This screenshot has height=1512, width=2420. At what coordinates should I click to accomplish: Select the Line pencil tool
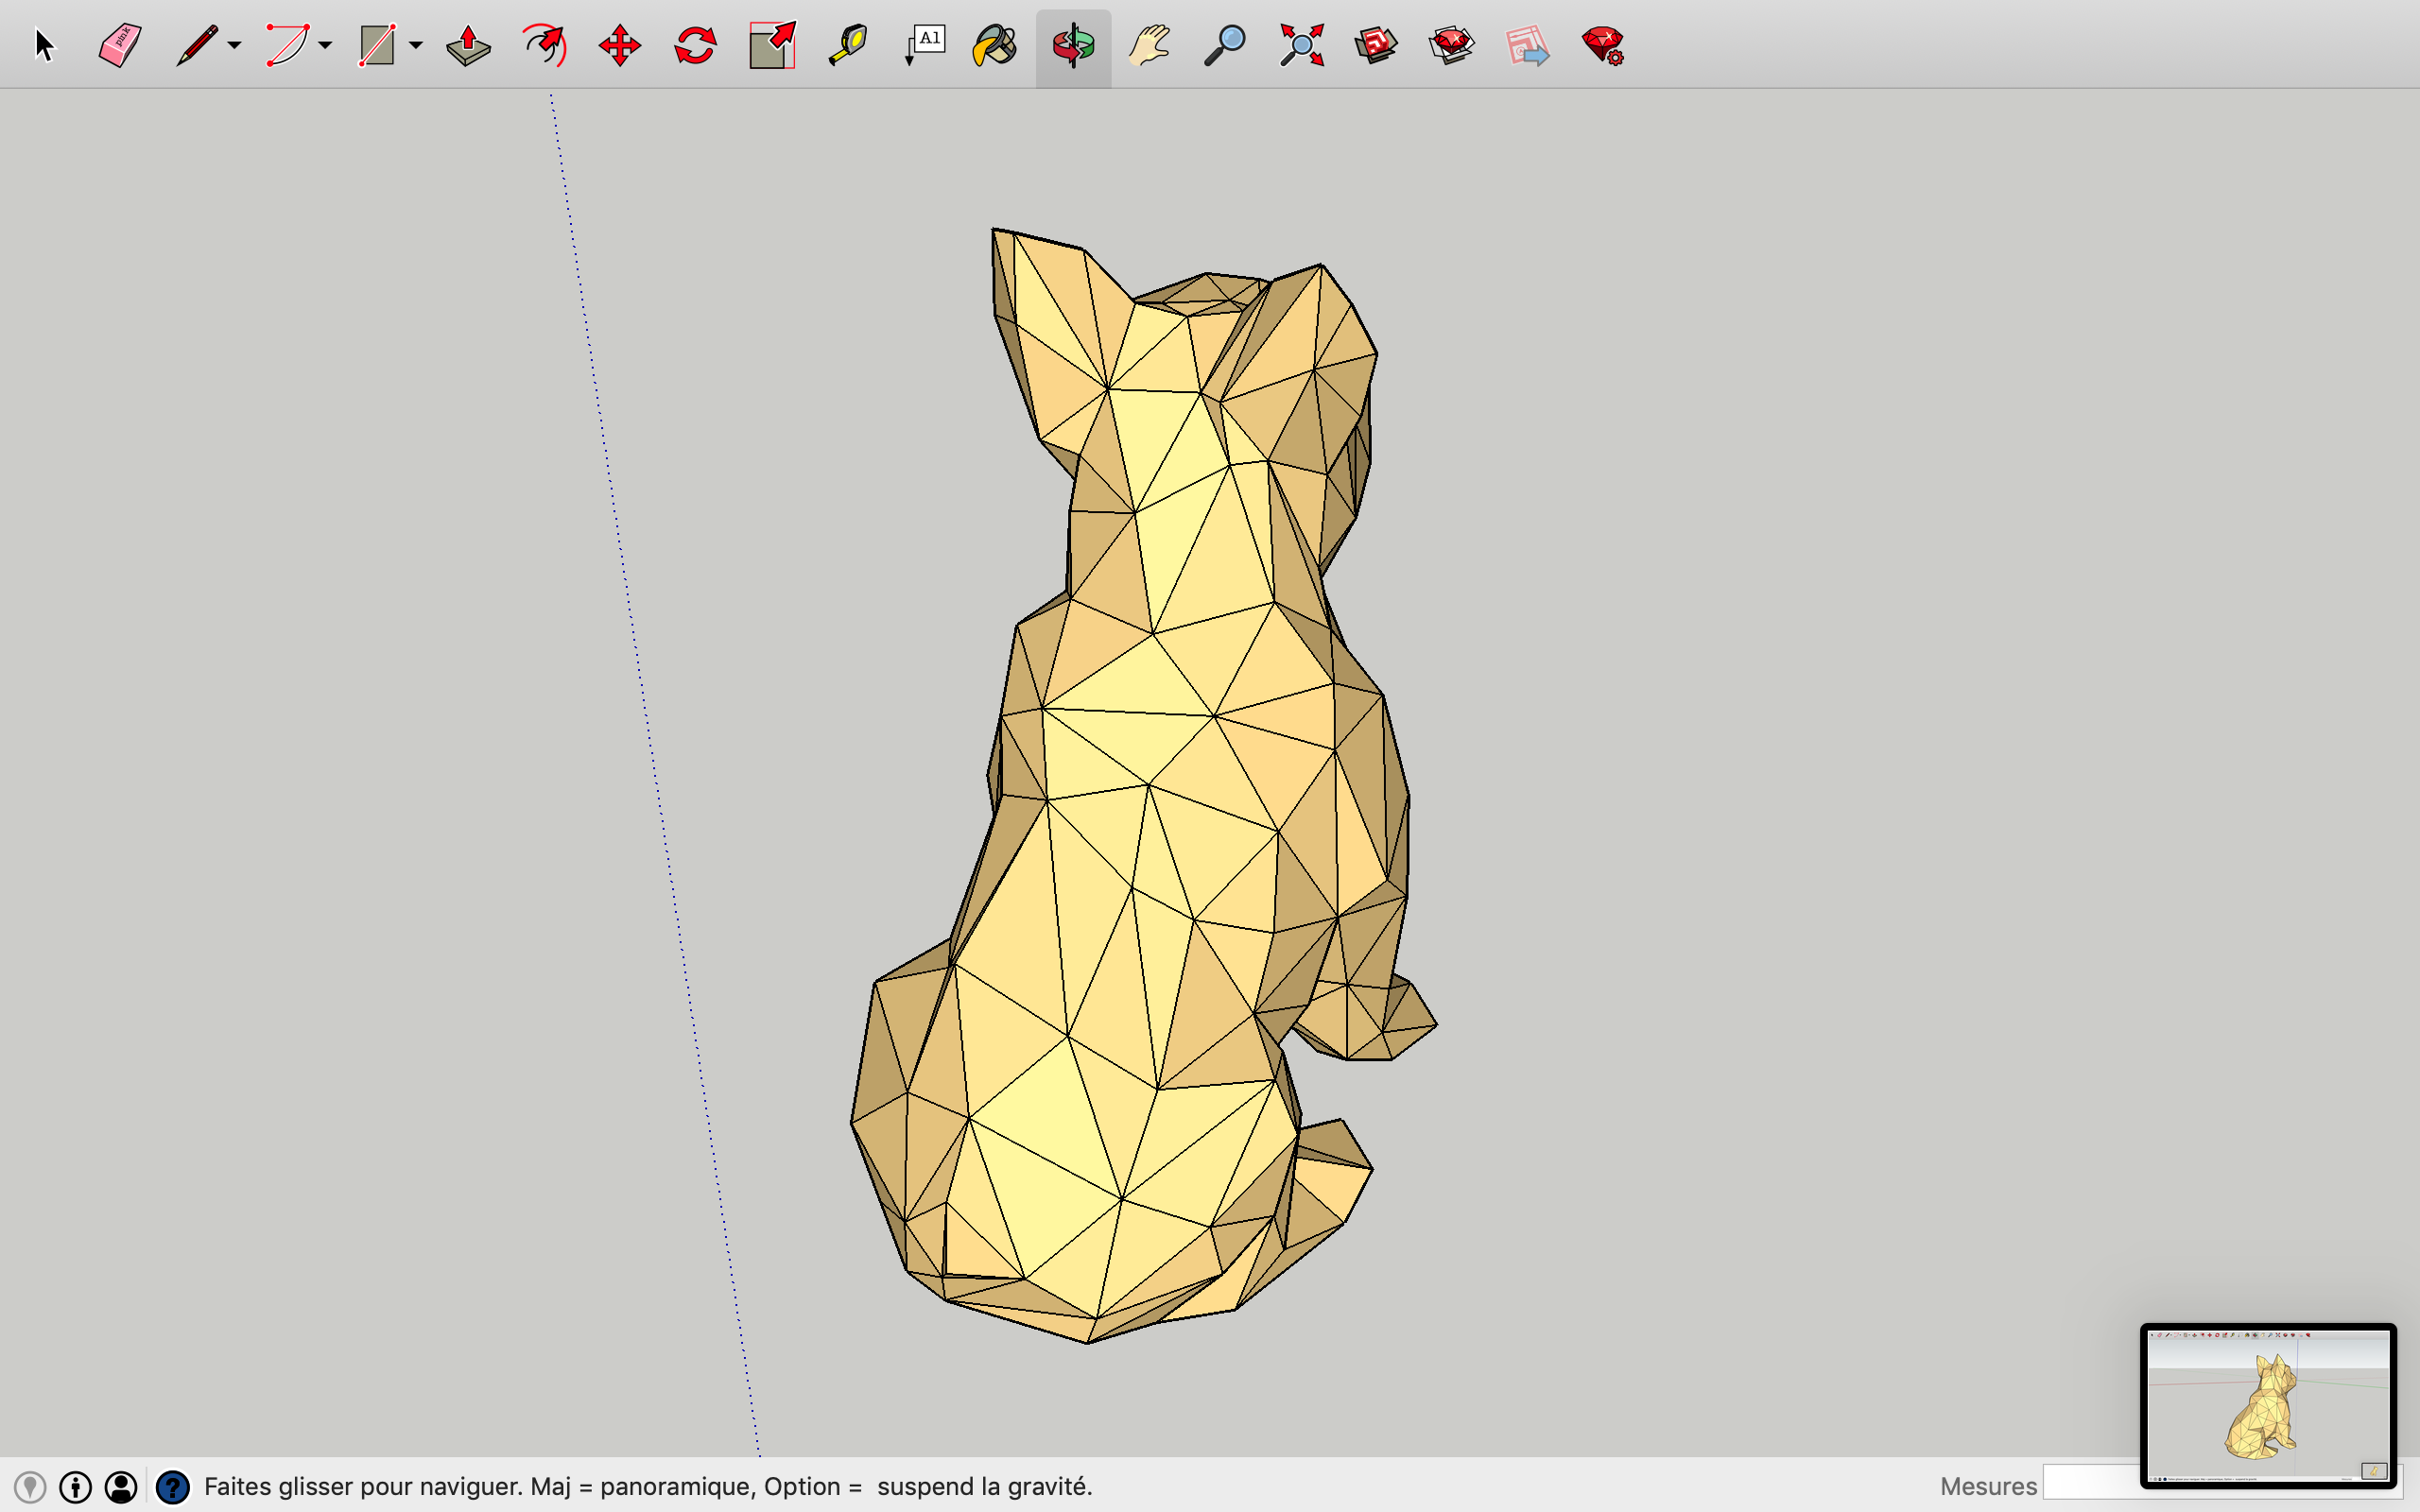pyautogui.click(x=196, y=45)
